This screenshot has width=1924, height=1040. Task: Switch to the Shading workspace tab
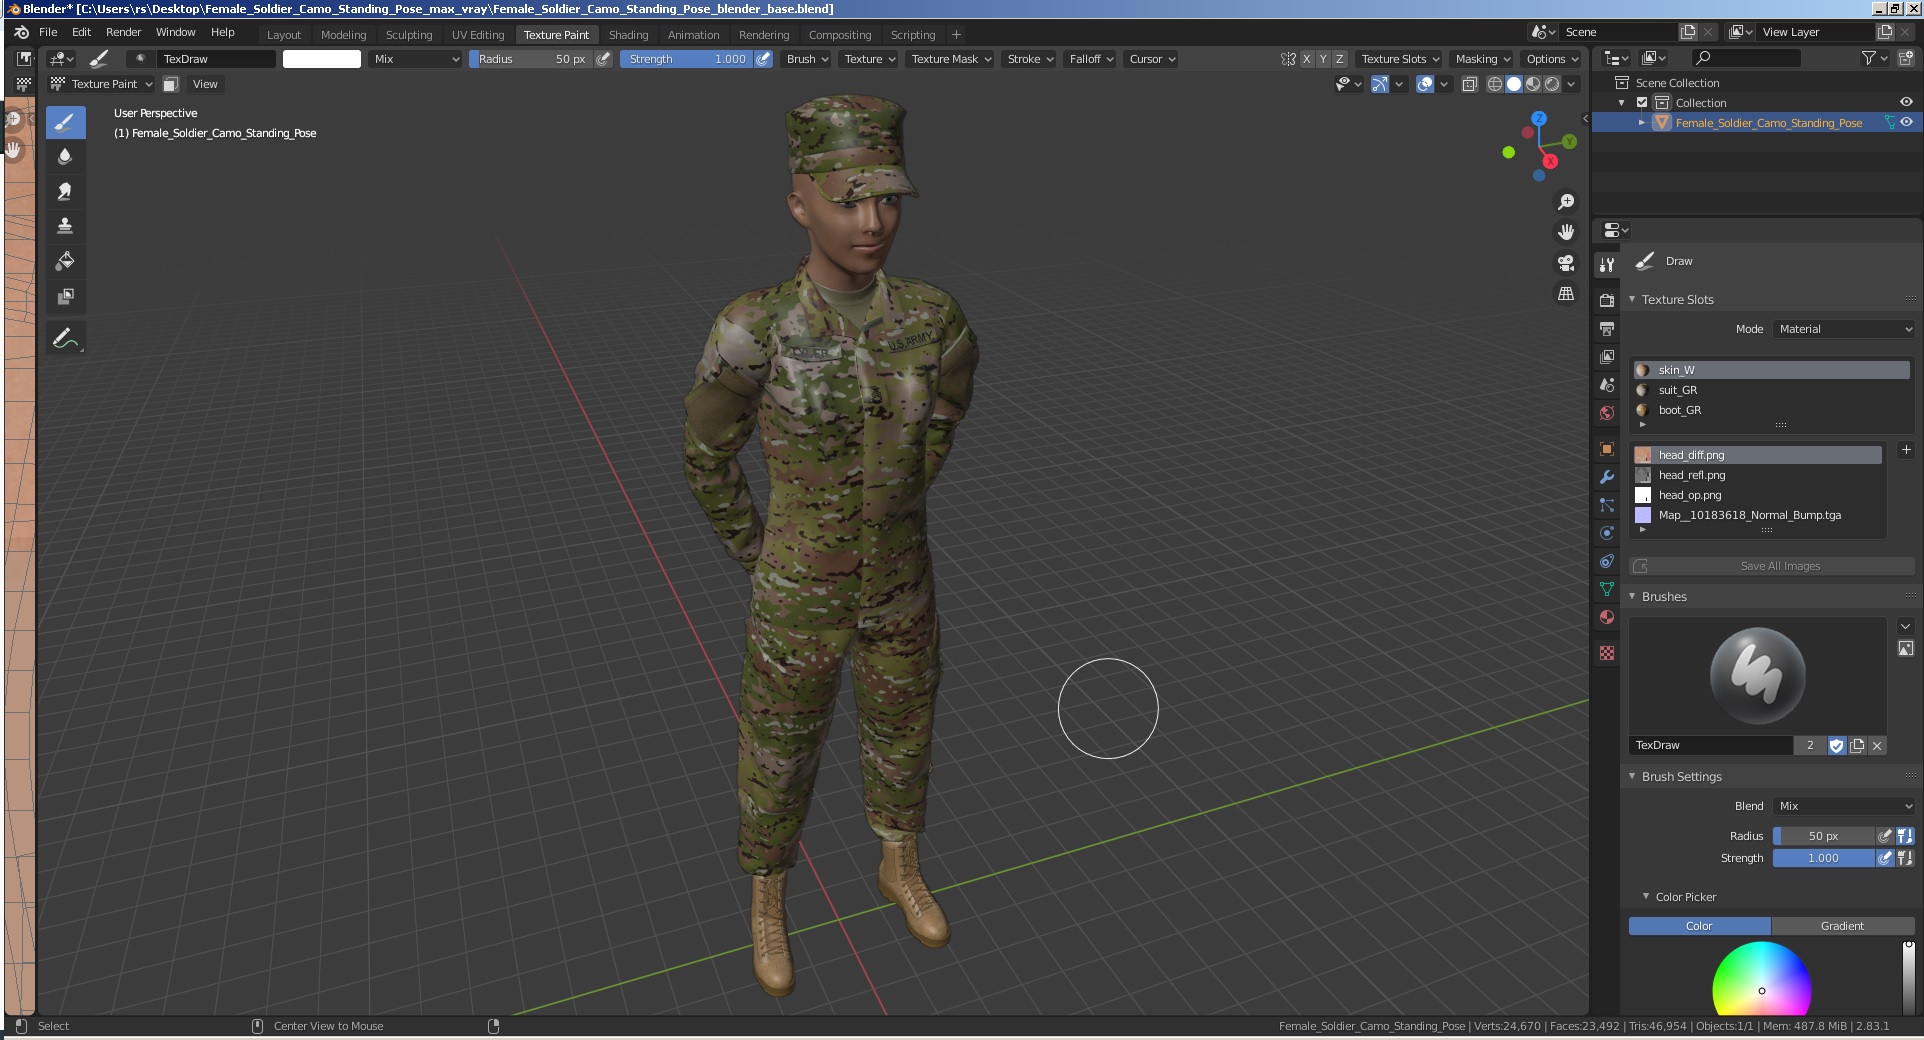[628, 35]
